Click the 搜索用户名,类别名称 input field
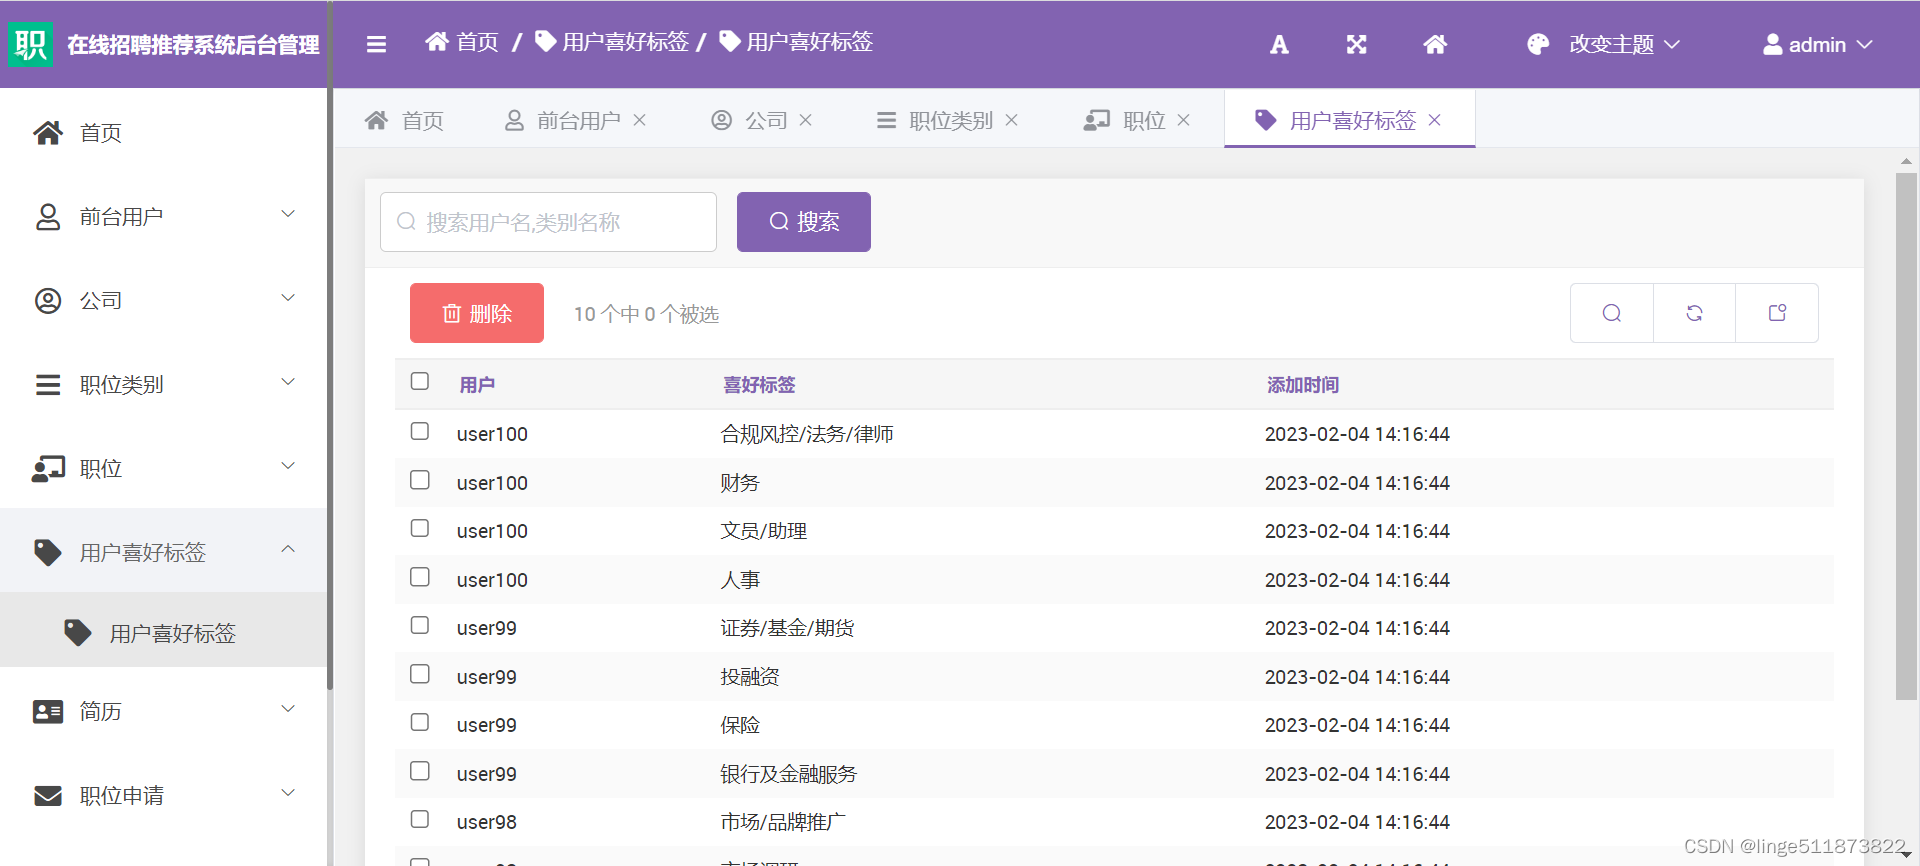 point(548,222)
